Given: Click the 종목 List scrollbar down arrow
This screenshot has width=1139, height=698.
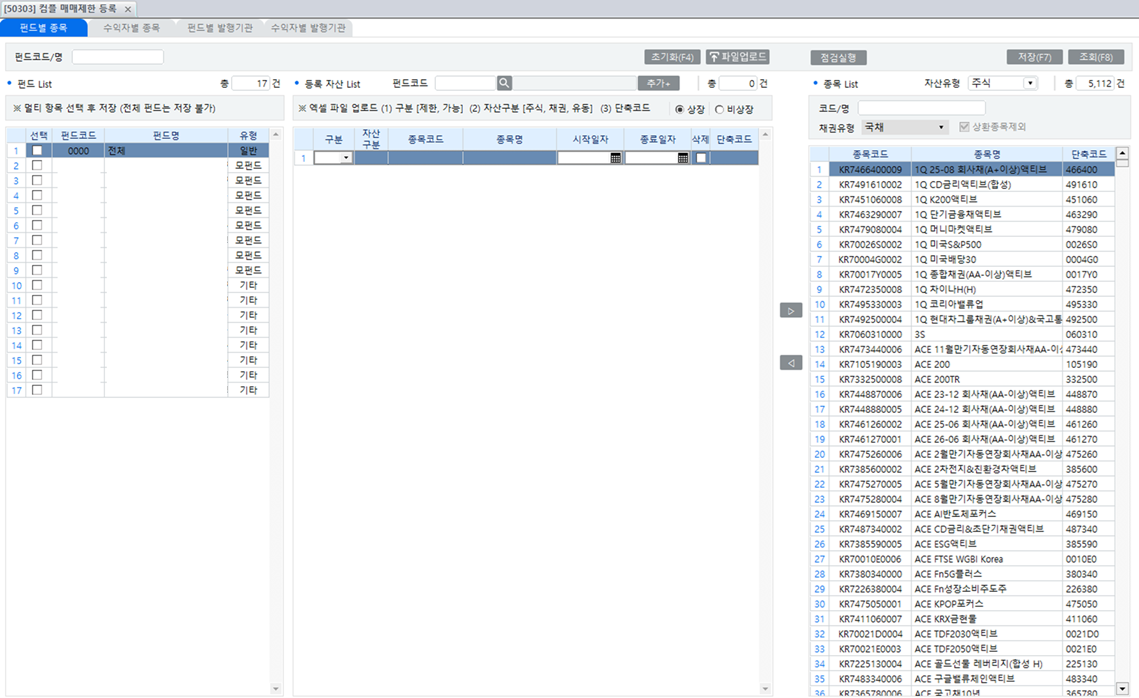Looking at the screenshot, I should coord(1122,689).
